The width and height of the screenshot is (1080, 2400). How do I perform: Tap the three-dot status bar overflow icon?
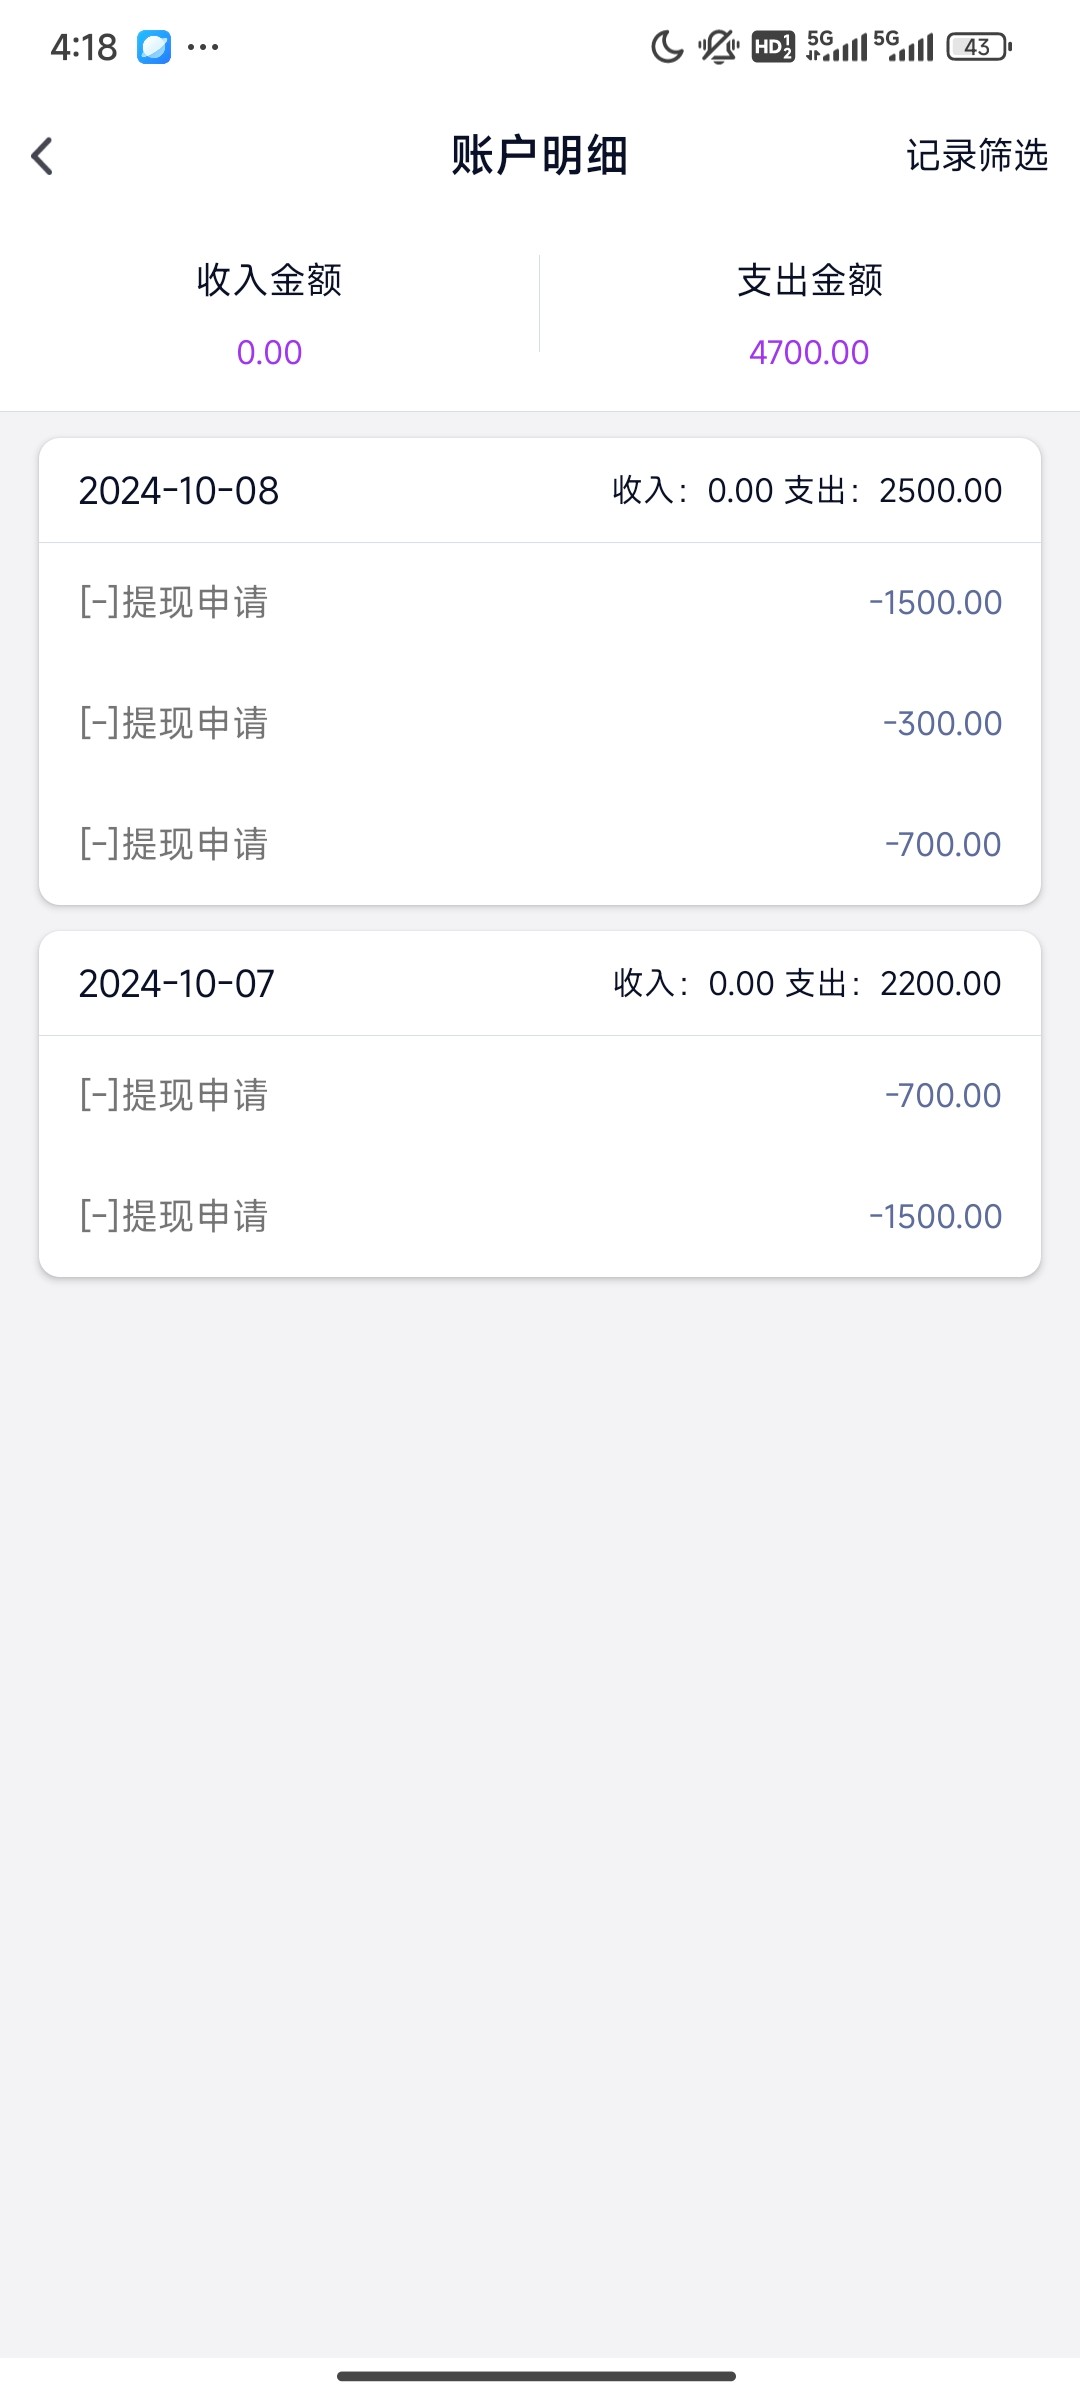(x=203, y=47)
